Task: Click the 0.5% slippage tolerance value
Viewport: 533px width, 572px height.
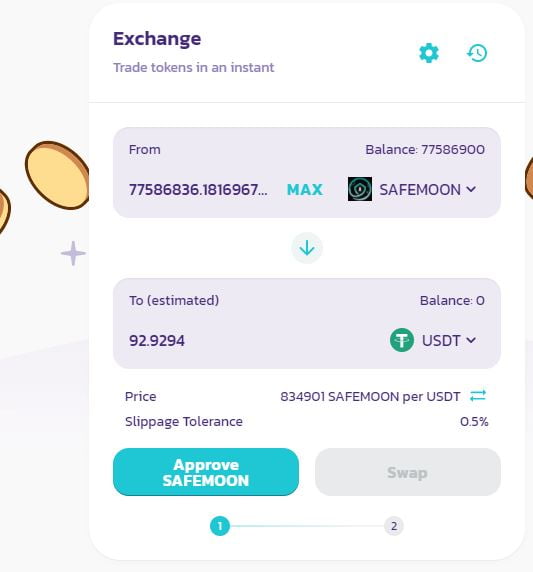Action: tap(474, 422)
